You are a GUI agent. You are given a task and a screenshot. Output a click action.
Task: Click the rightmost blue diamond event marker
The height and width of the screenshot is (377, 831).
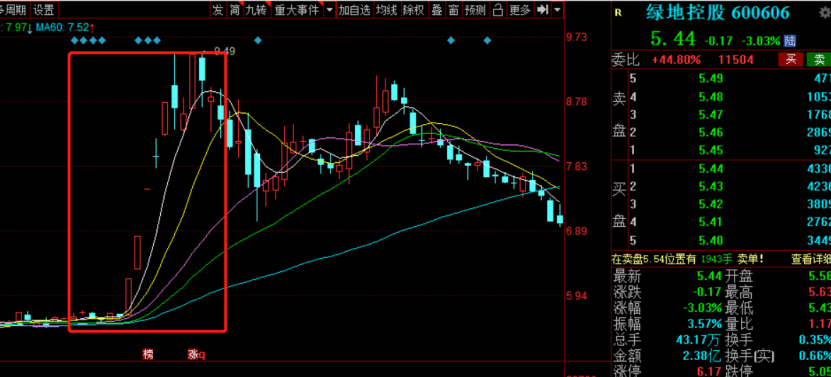(487, 40)
